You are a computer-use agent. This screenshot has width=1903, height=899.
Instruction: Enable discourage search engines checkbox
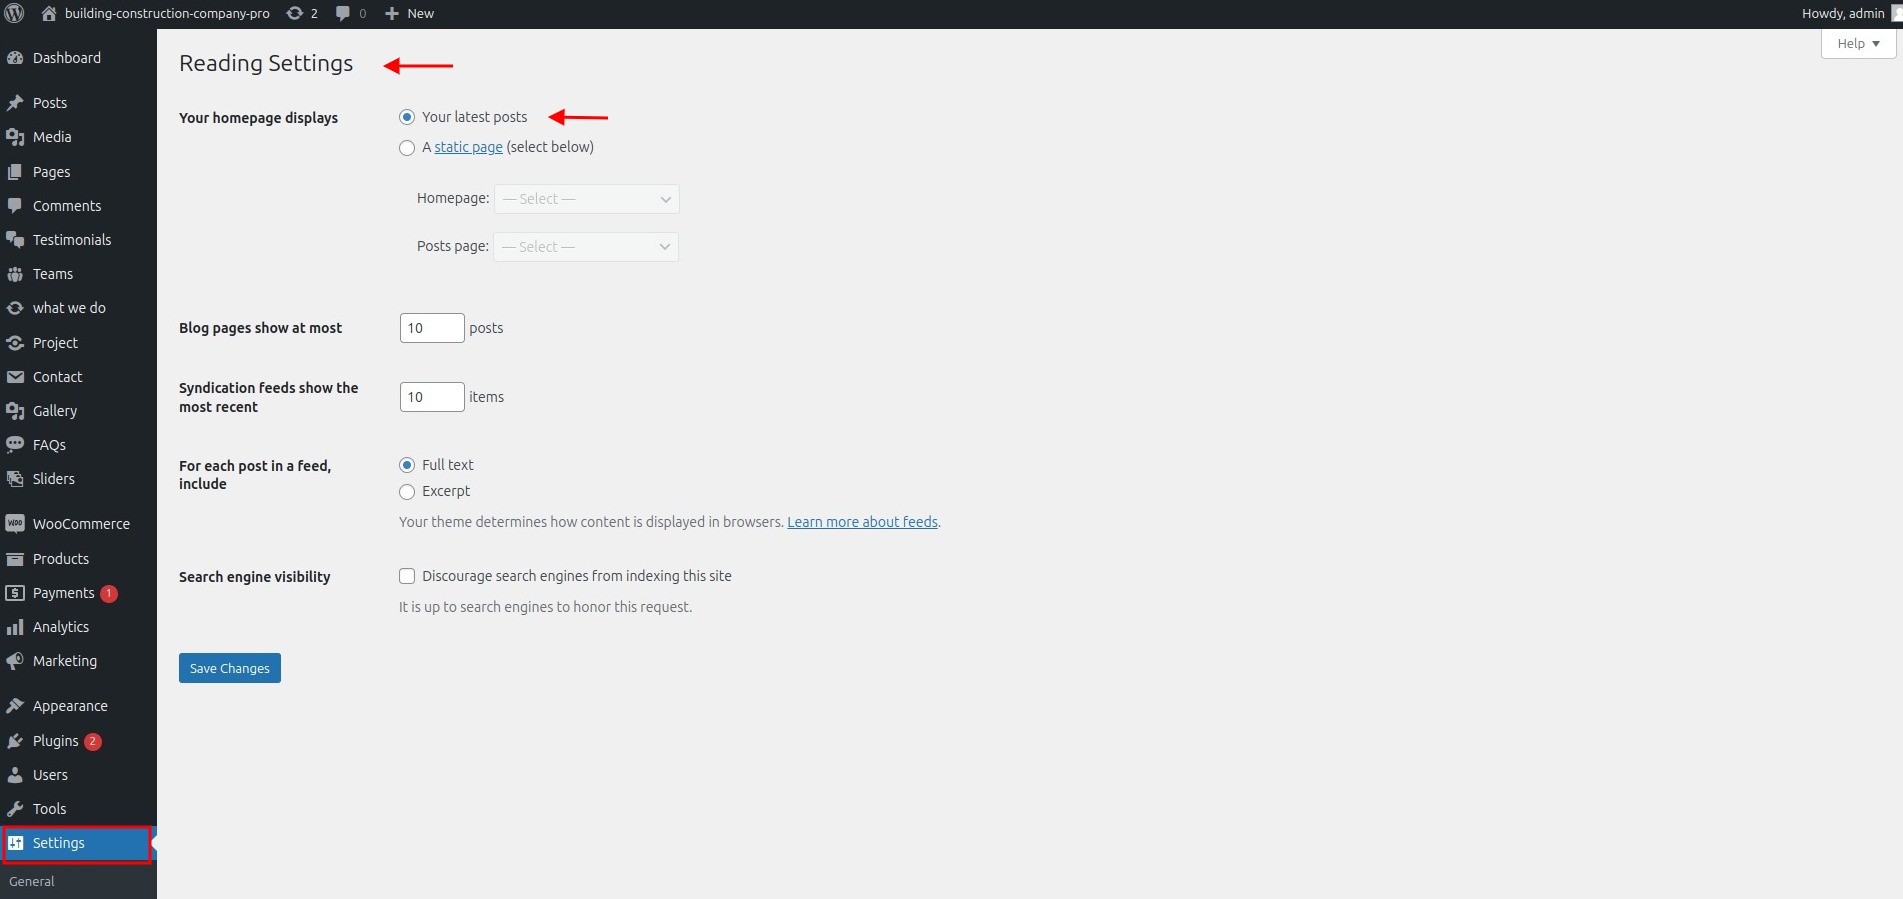pyautogui.click(x=407, y=576)
